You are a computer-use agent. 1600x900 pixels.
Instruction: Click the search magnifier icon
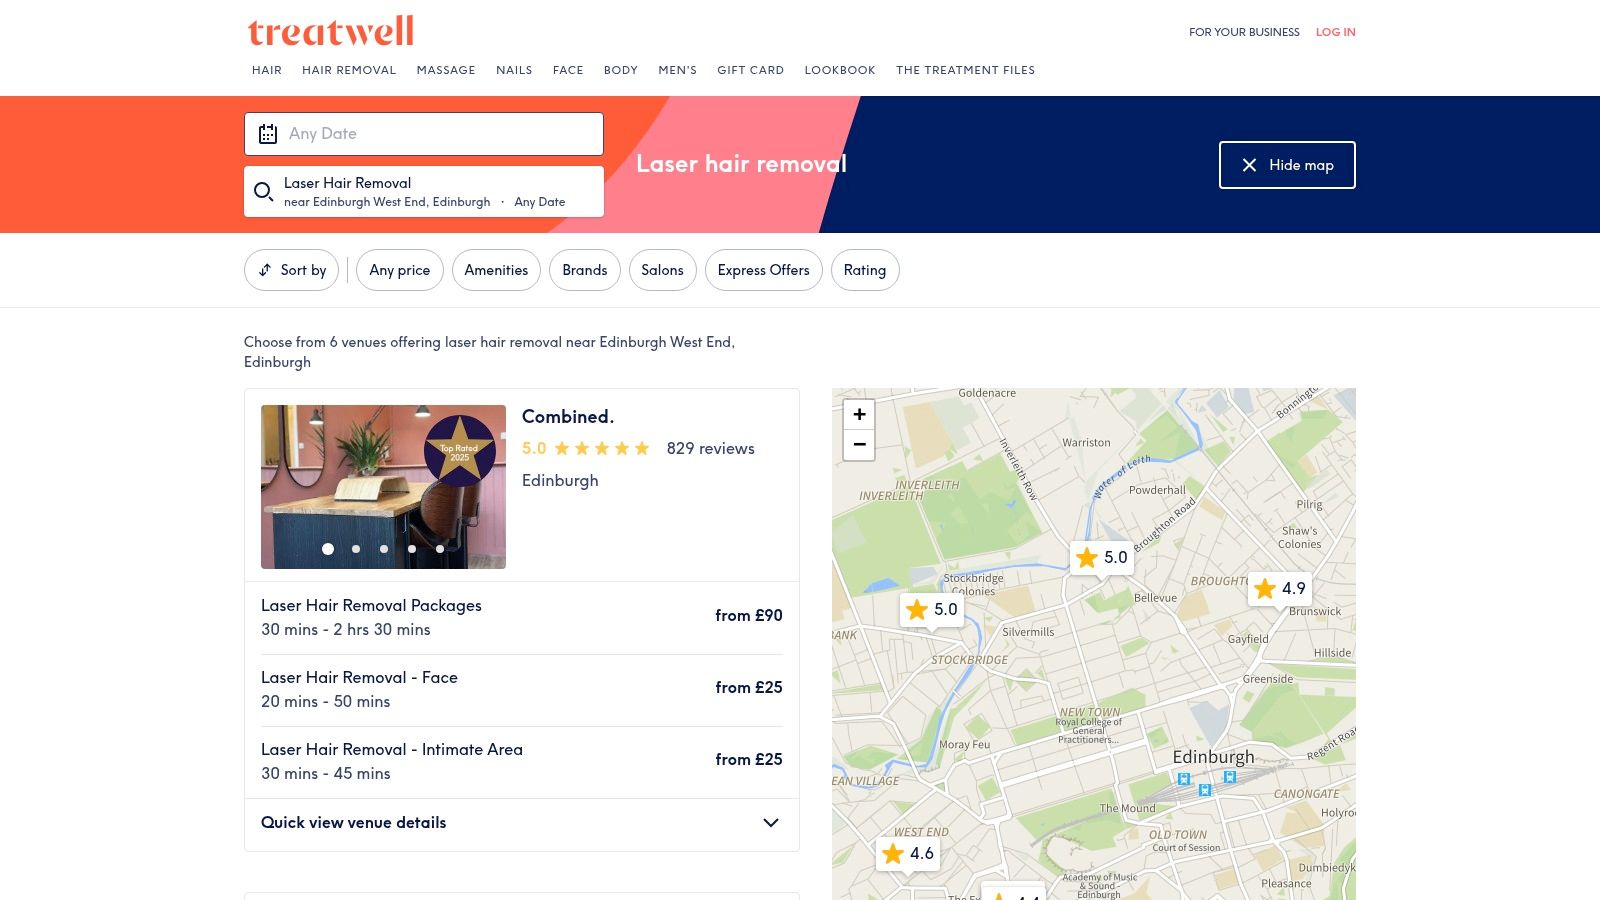tap(264, 191)
